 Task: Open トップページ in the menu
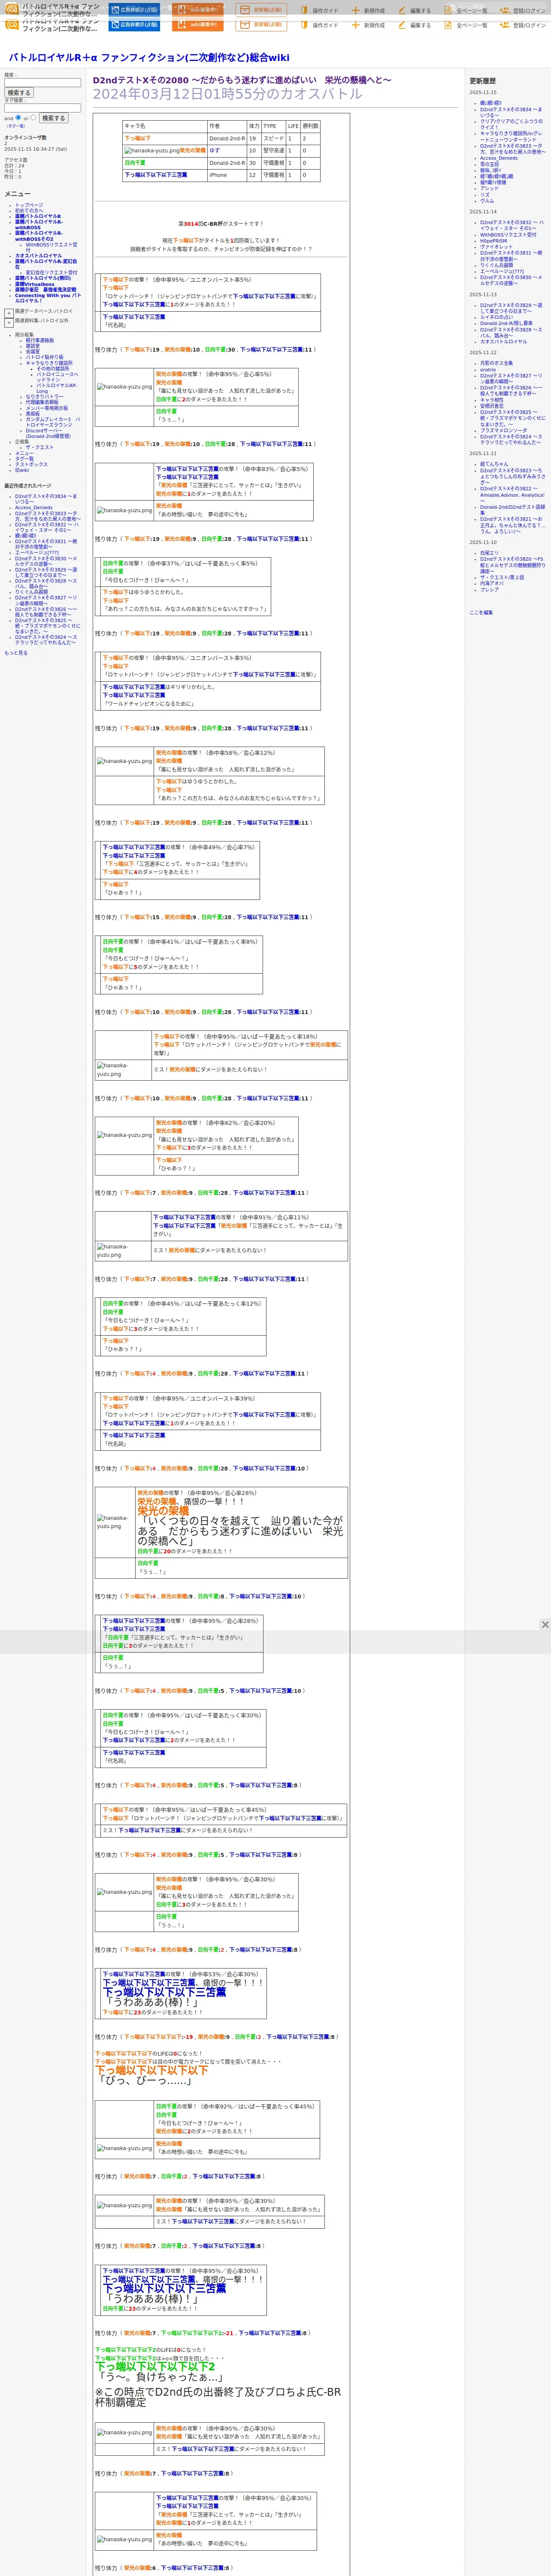[x=29, y=205]
